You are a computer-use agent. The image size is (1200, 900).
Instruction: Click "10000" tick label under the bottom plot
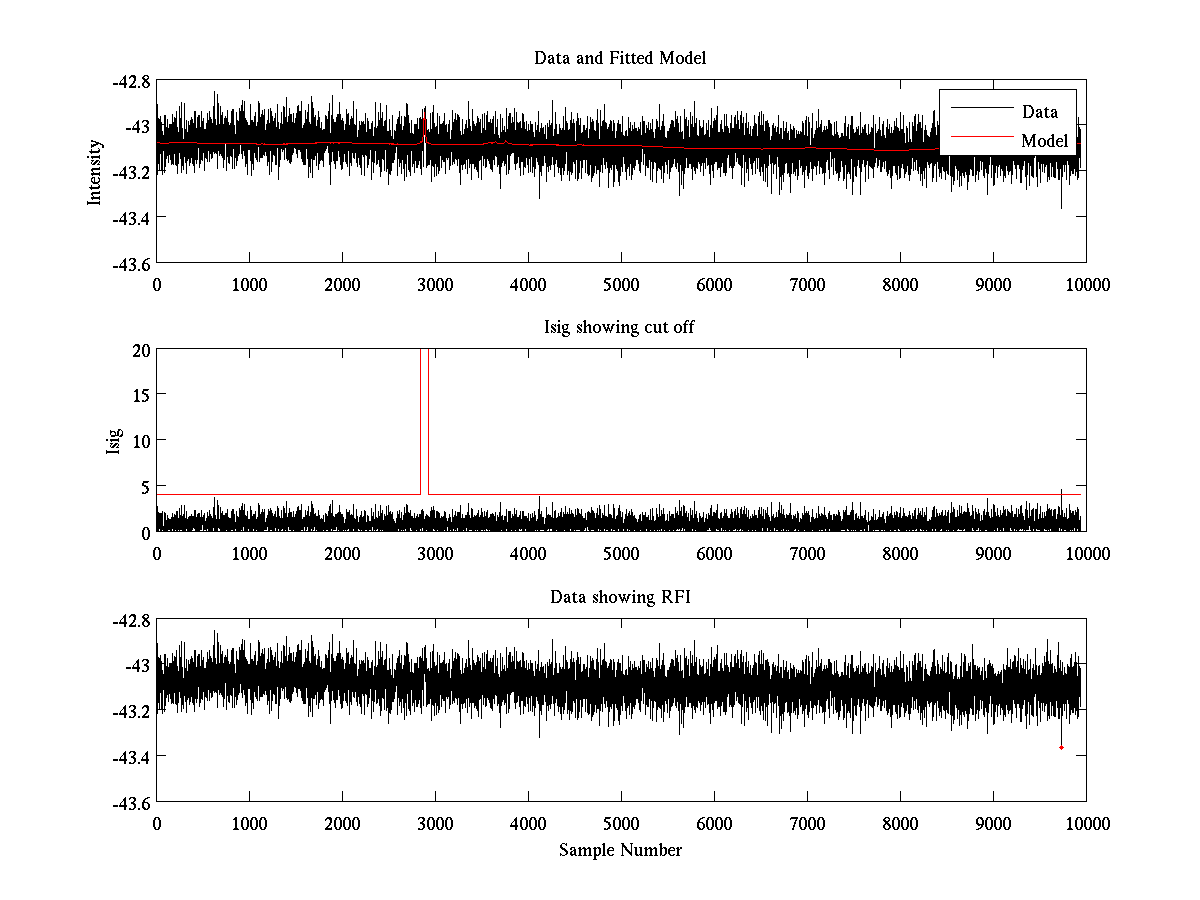pyautogui.click(x=1086, y=823)
